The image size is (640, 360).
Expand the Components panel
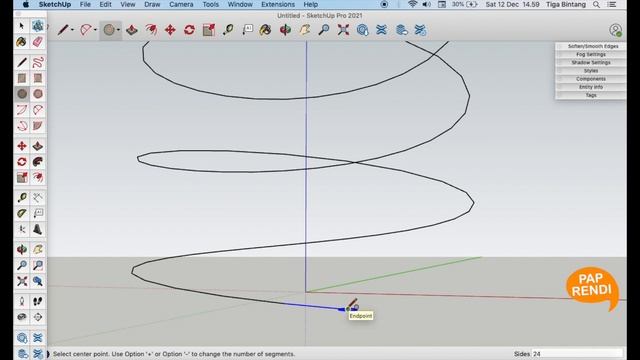pos(591,79)
